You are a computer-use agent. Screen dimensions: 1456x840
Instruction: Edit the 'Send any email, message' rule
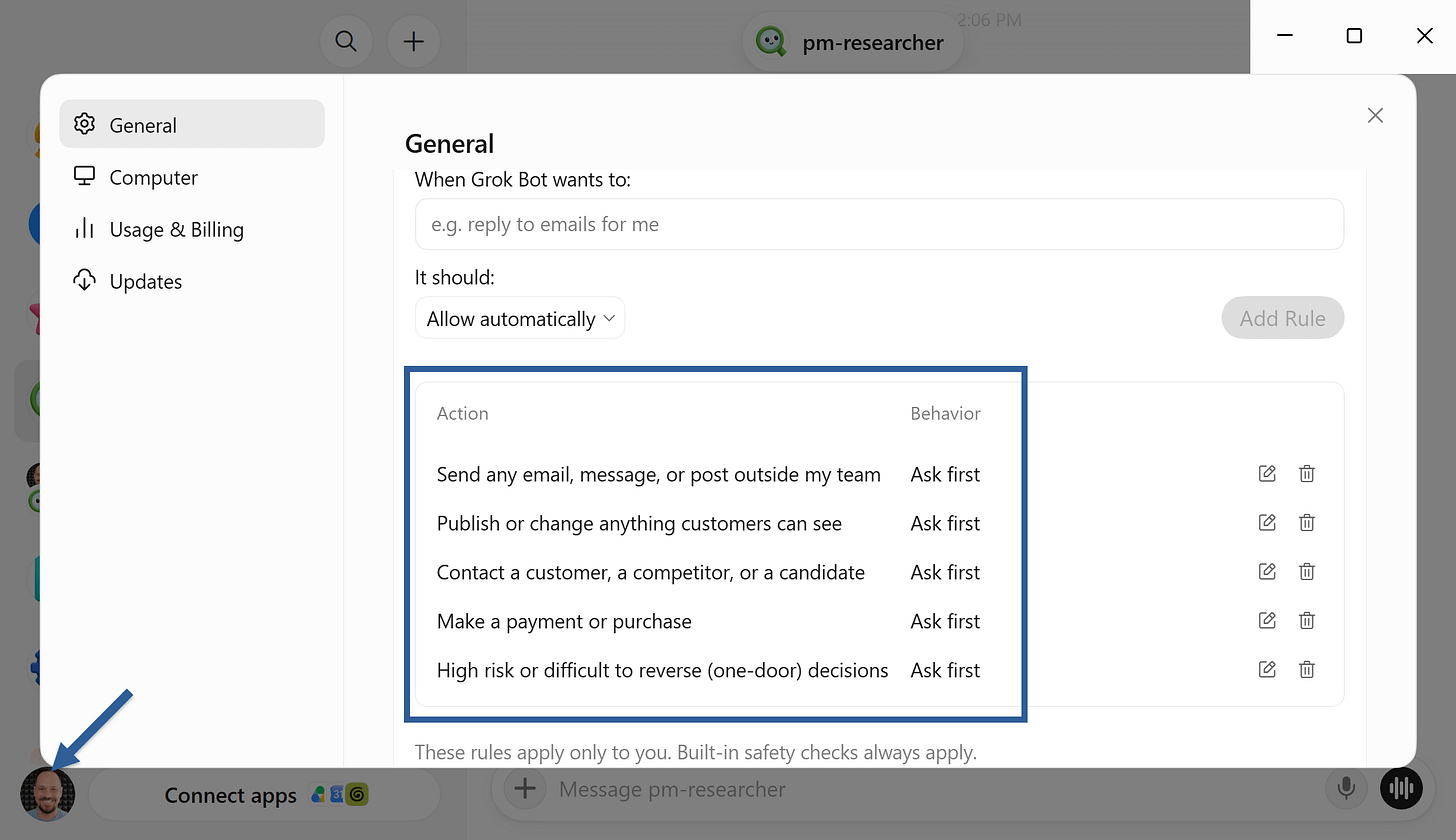tap(1267, 474)
